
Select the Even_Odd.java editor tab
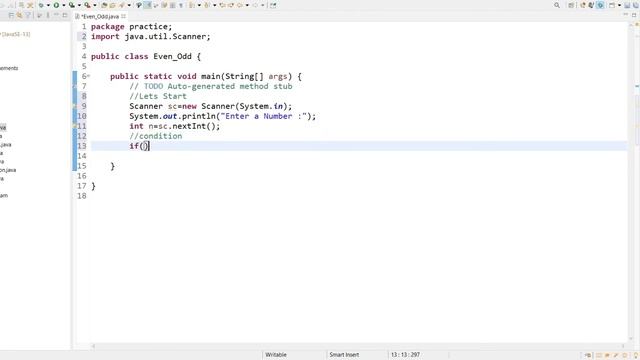100,16
